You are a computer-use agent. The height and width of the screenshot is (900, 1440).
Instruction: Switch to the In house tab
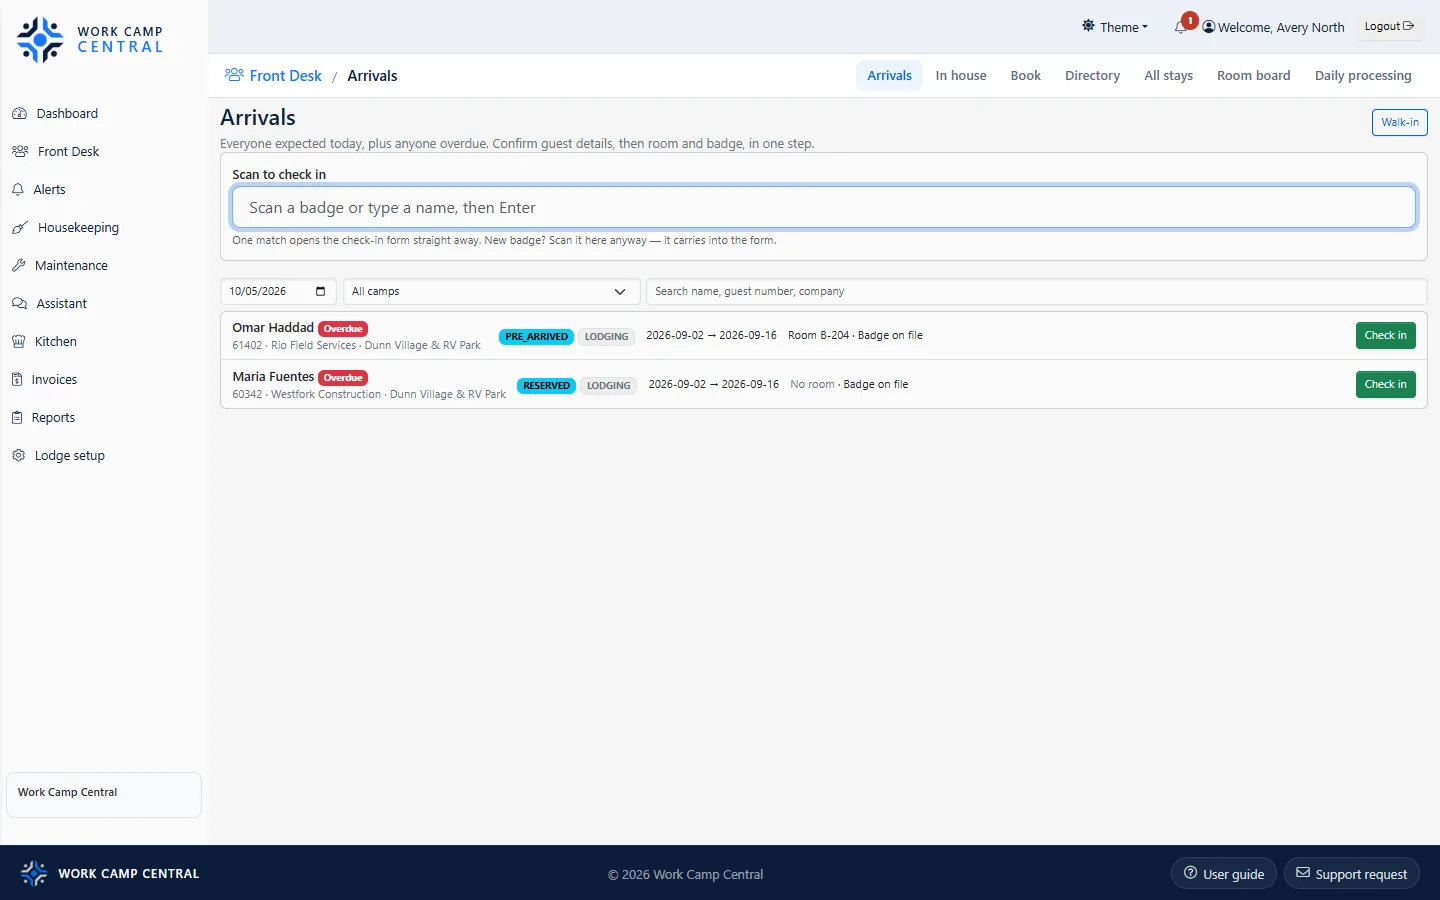[x=961, y=76]
